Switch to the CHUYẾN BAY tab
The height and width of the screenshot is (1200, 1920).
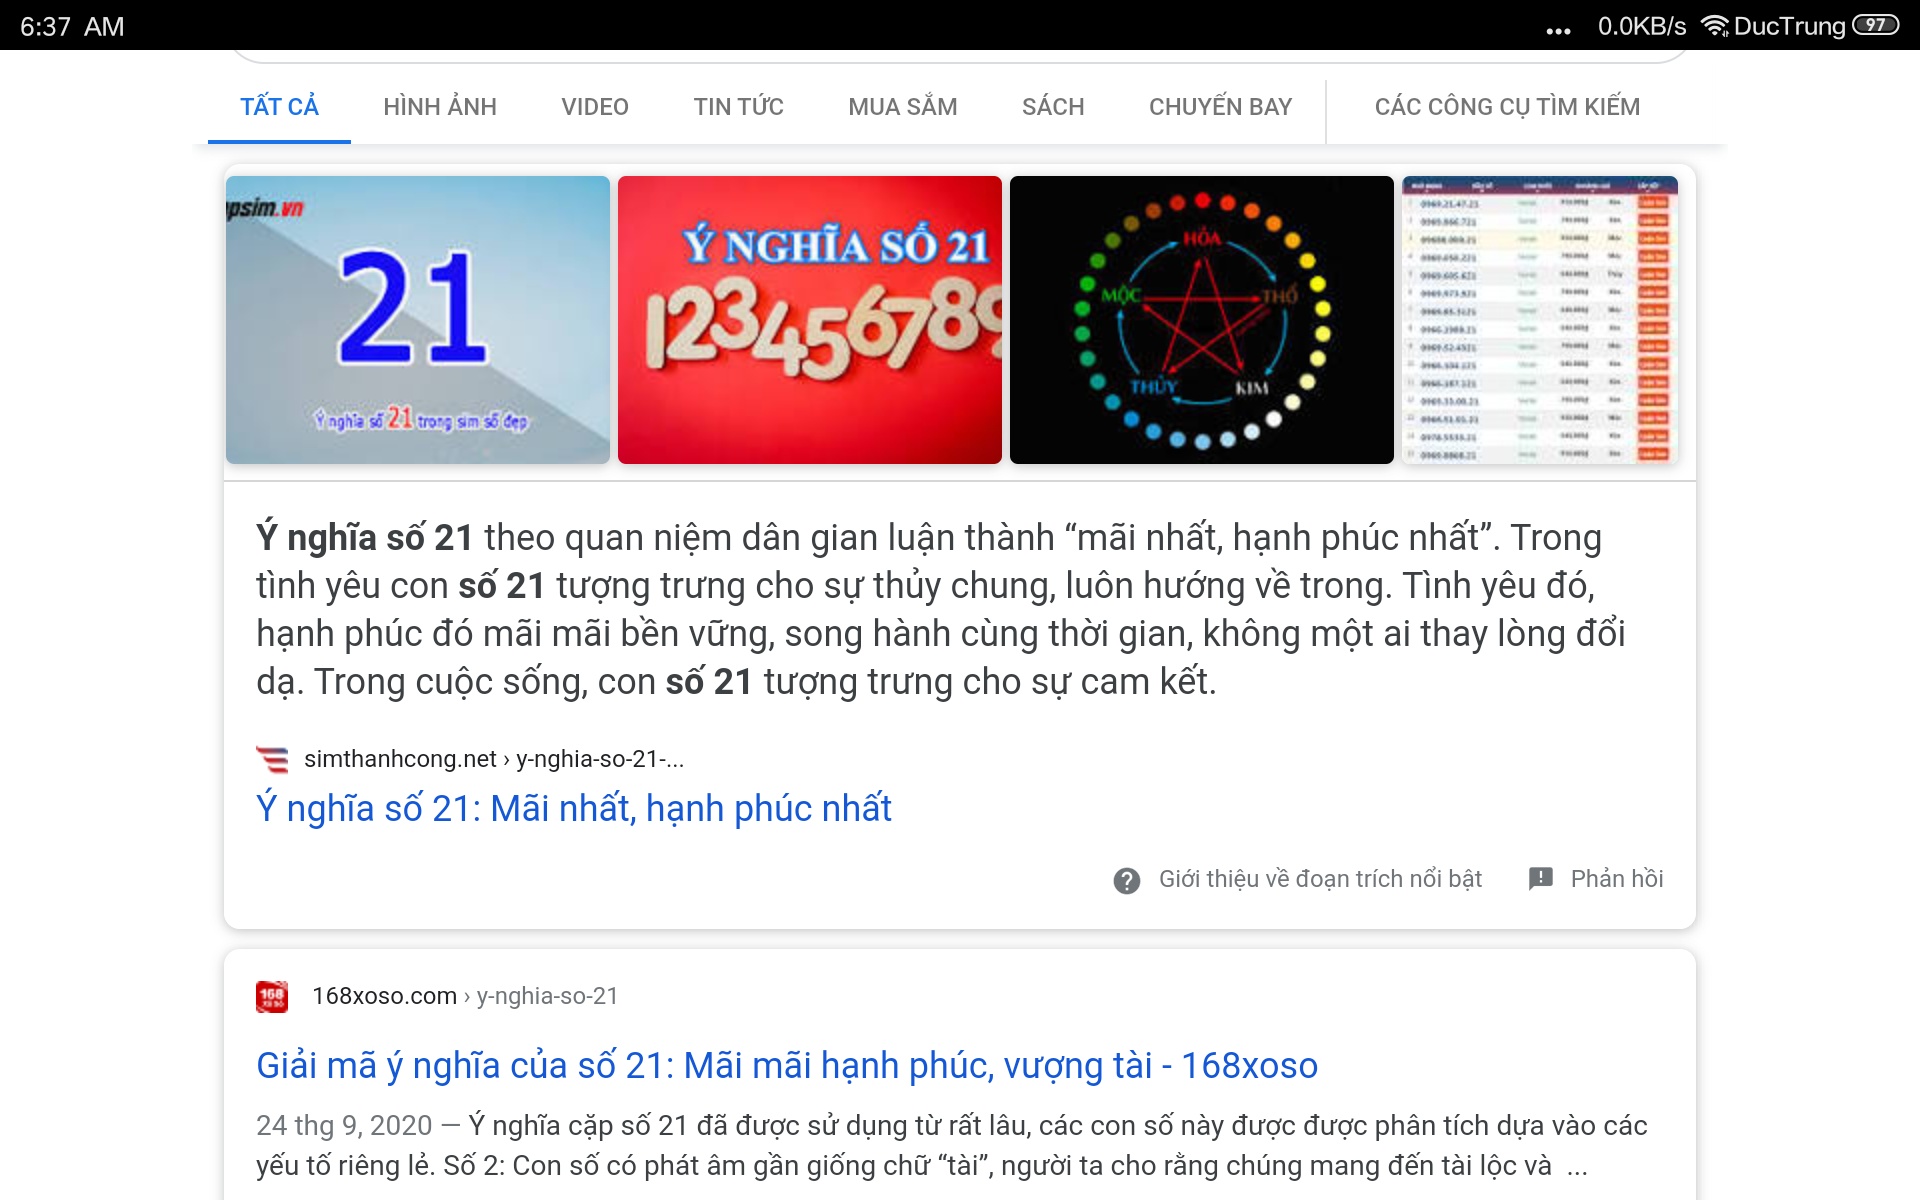point(1220,106)
